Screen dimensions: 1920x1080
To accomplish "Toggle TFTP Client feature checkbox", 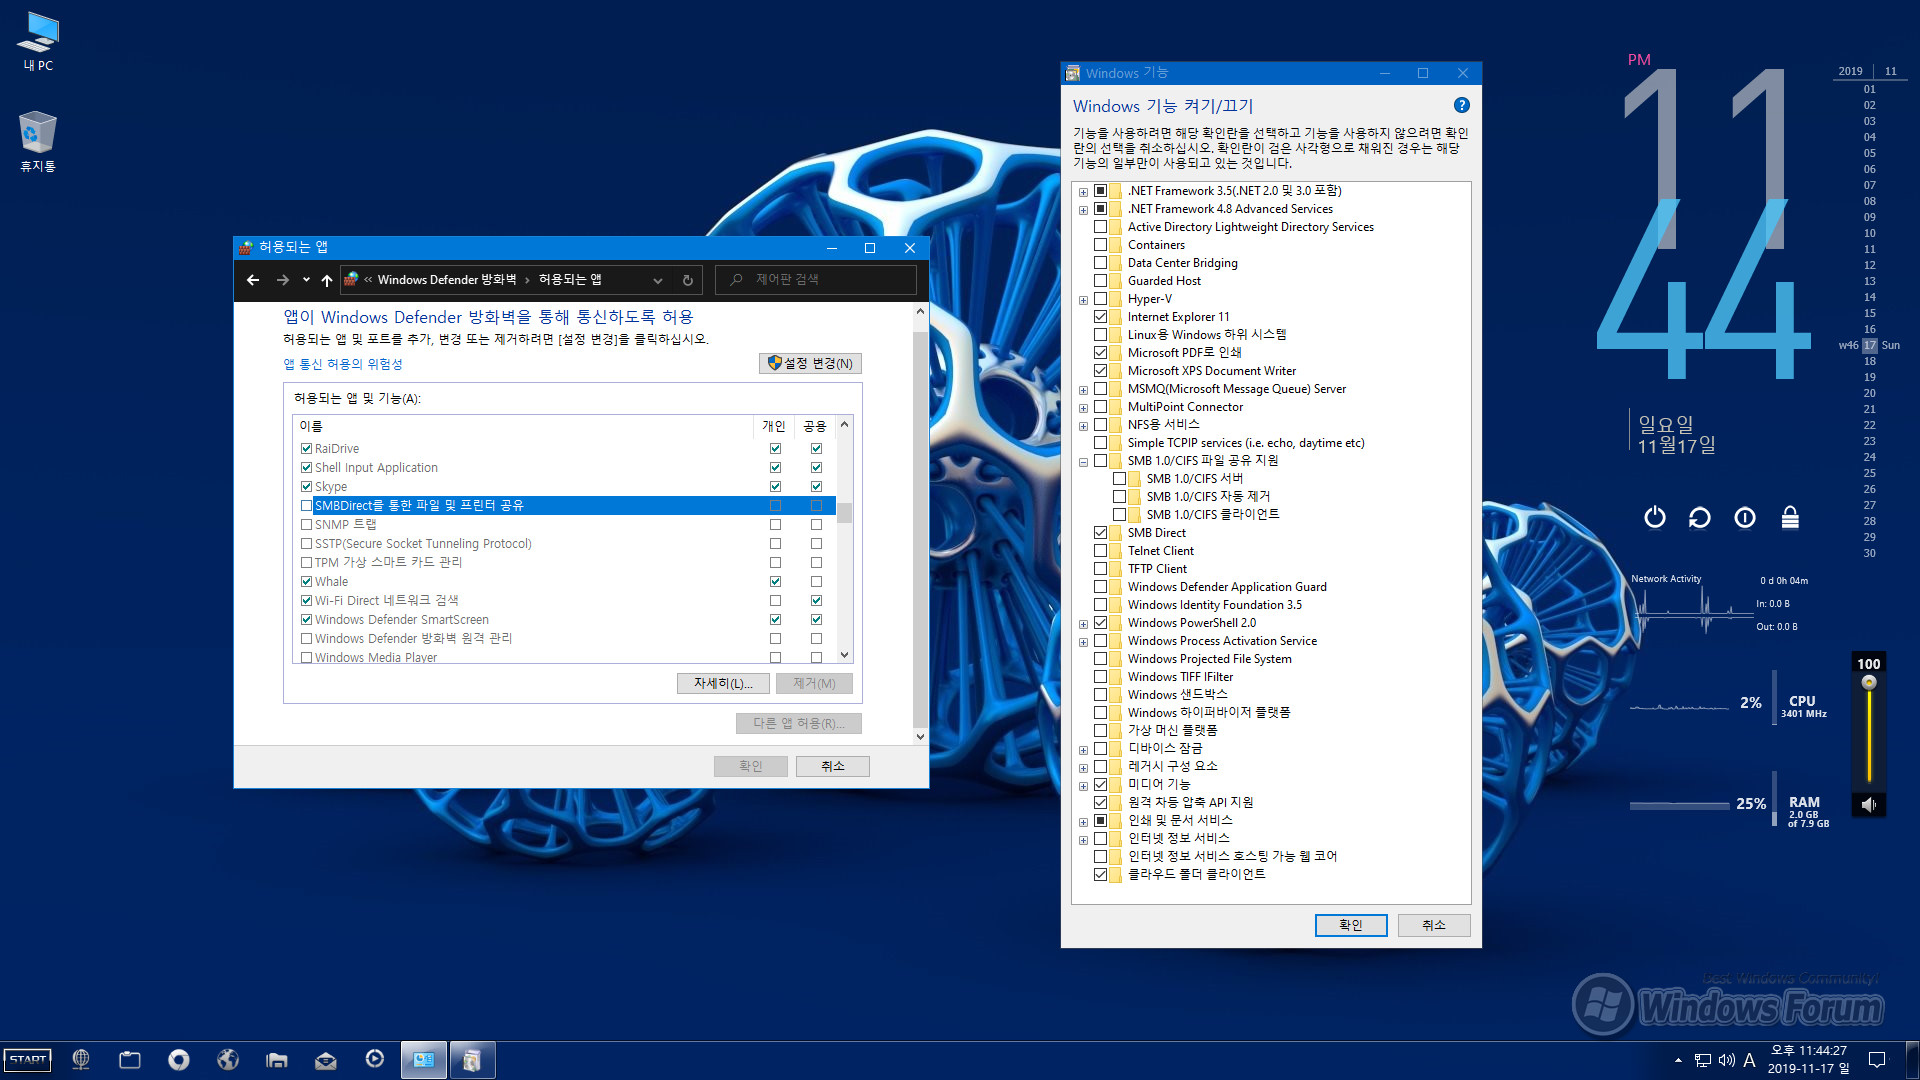I will (x=1100, y=569).
